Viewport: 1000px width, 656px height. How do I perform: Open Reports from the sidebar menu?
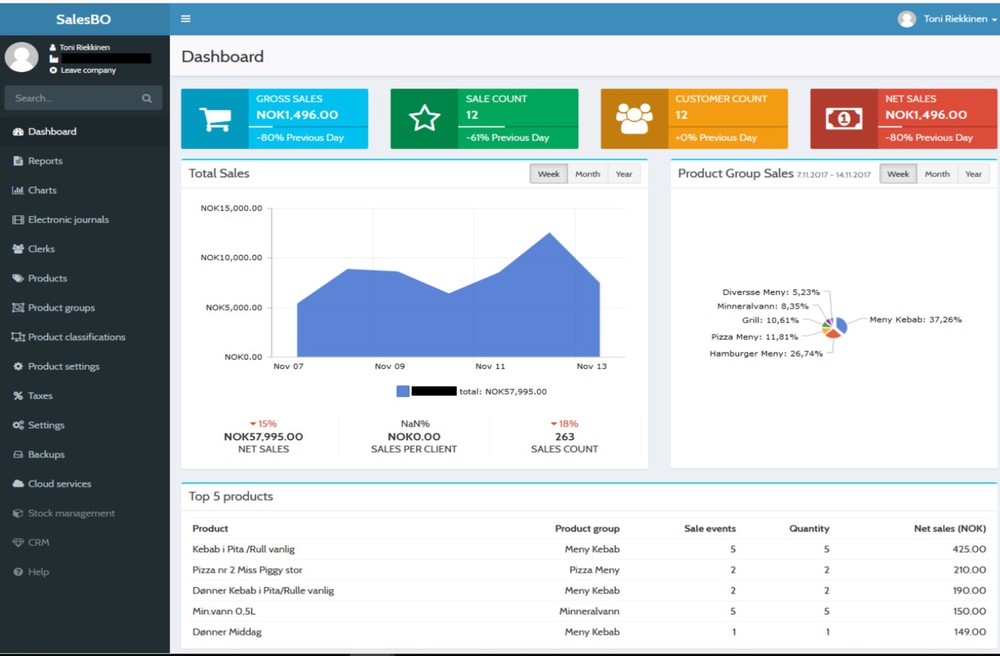[x=45, y=161]
